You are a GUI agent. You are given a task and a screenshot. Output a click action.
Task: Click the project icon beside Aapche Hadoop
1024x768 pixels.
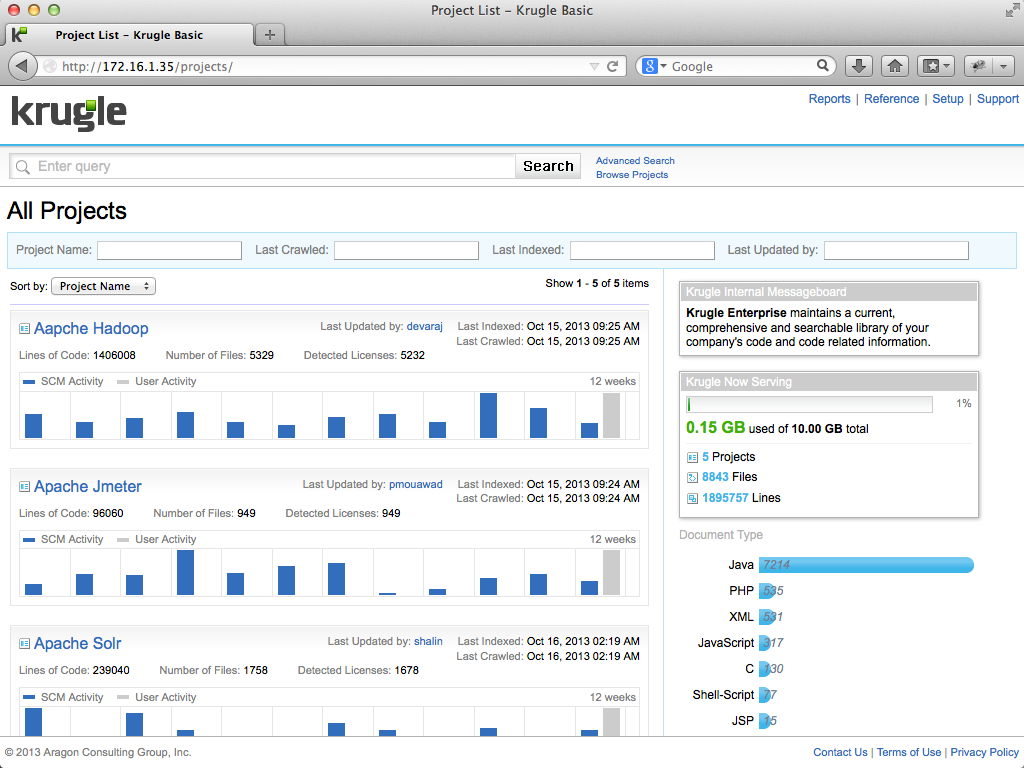[24, 328]
